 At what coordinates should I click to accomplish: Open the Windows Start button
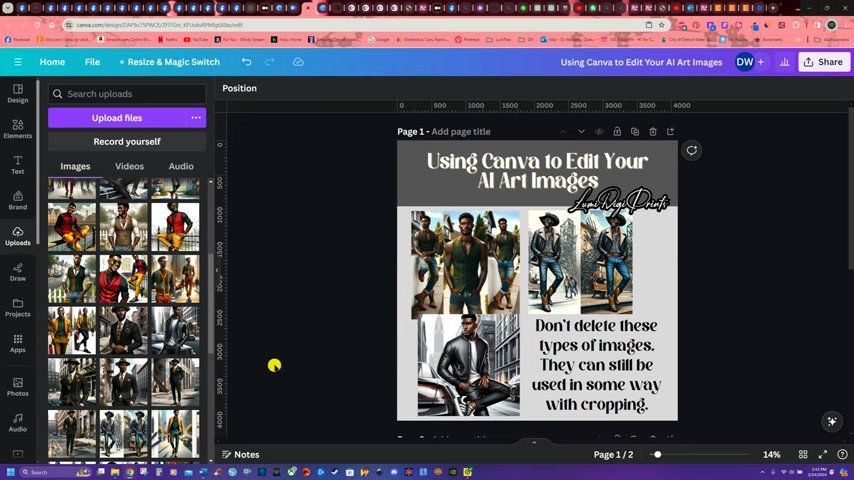(10, 472)
